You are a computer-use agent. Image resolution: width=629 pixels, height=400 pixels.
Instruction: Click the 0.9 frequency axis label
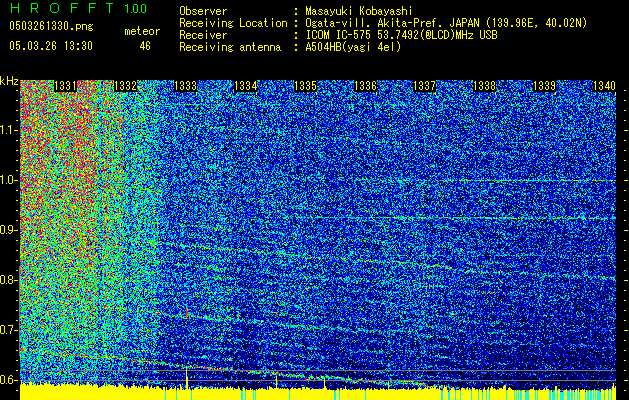pos(9,230)
